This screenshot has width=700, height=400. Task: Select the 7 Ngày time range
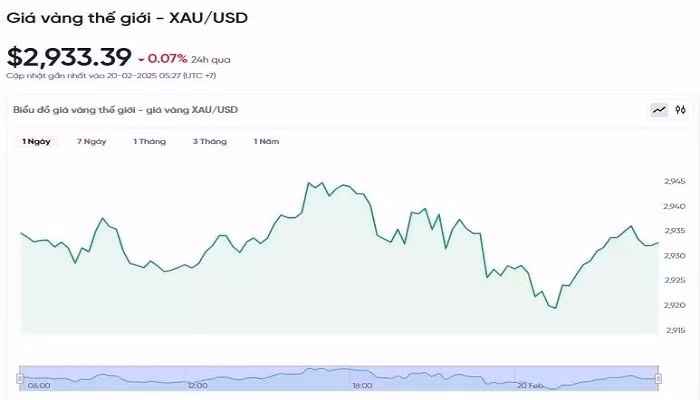tap(92, 141)
